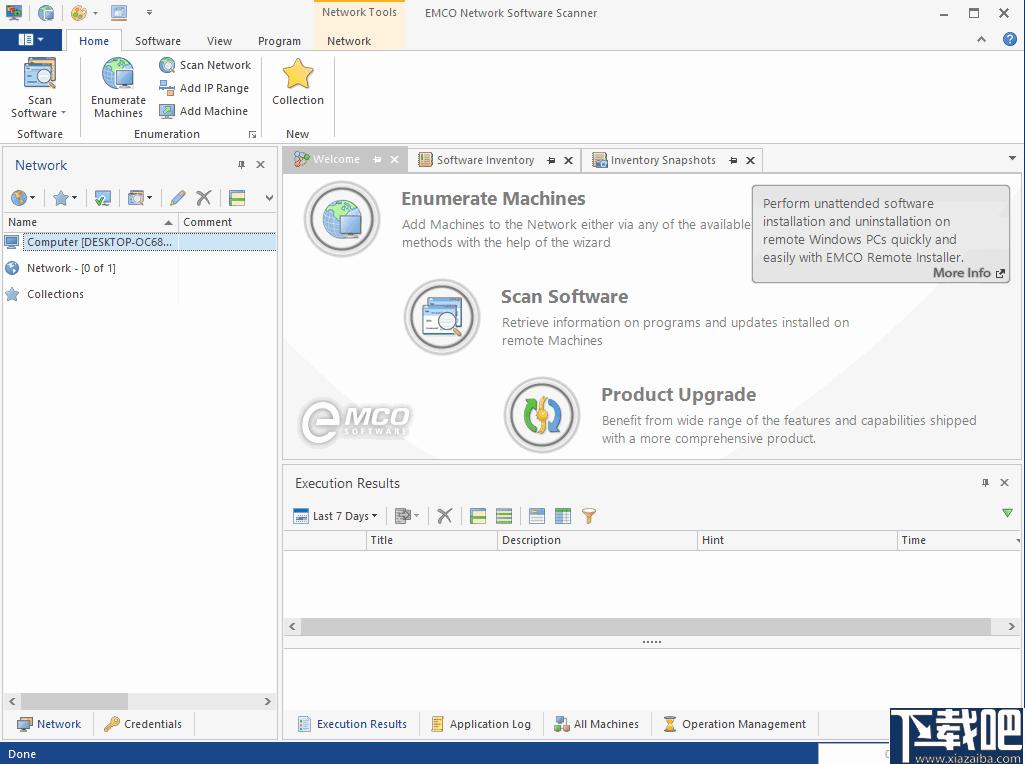Click the large Scan Software welcome icon
The image size is (1025, 764).
click(x=442, y=317)
